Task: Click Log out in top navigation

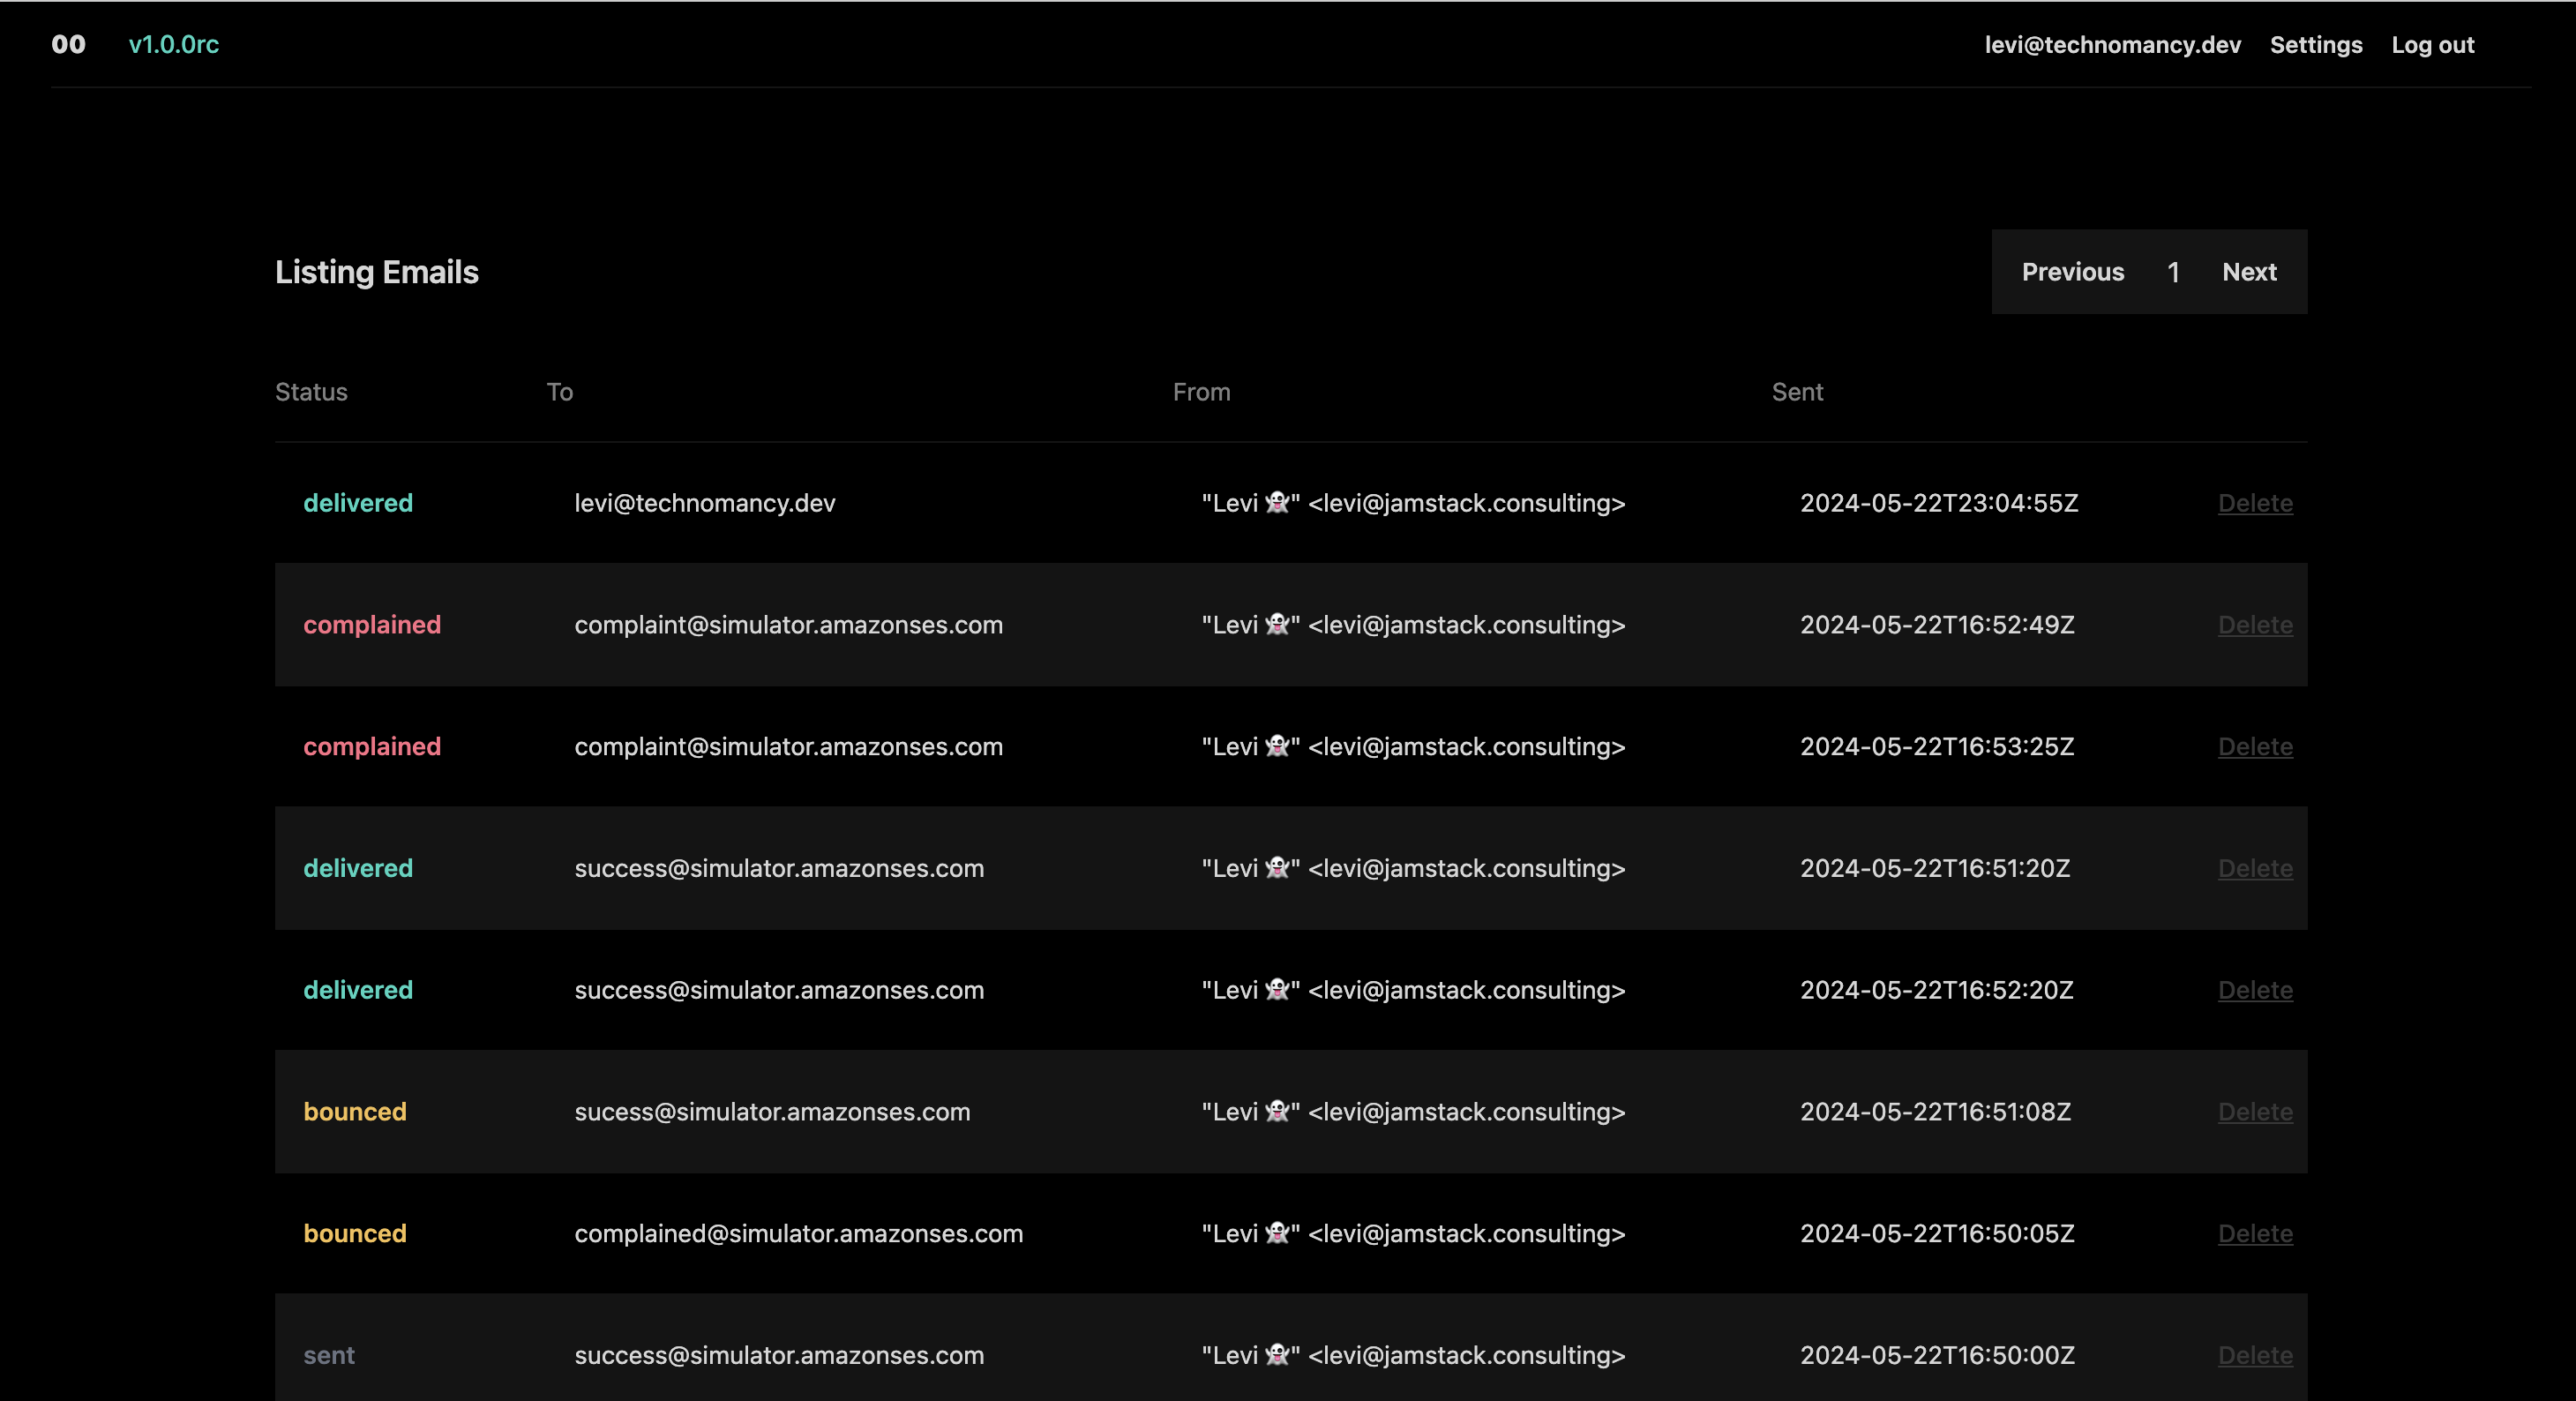Action: [x=2432, y=45]
